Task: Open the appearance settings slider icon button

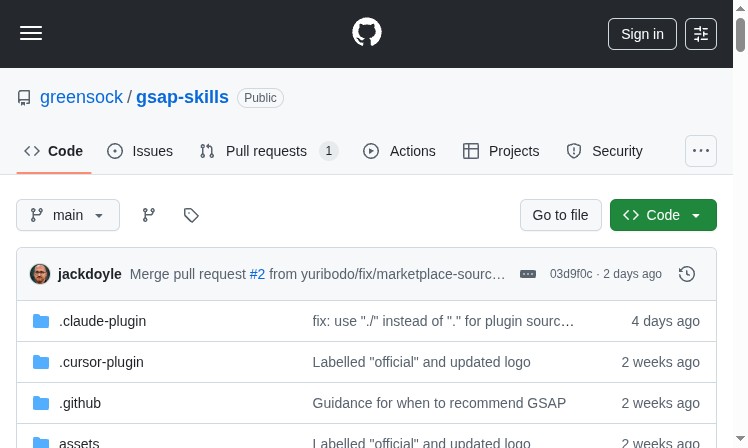Action: (701, 34)
